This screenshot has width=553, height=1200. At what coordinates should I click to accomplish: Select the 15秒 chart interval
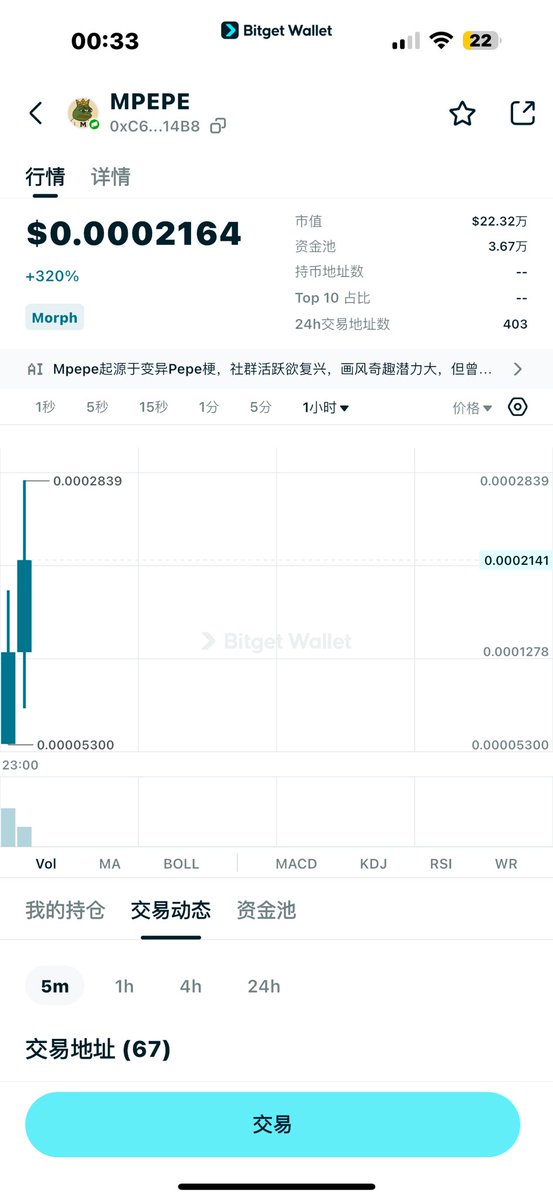[153, 408]
